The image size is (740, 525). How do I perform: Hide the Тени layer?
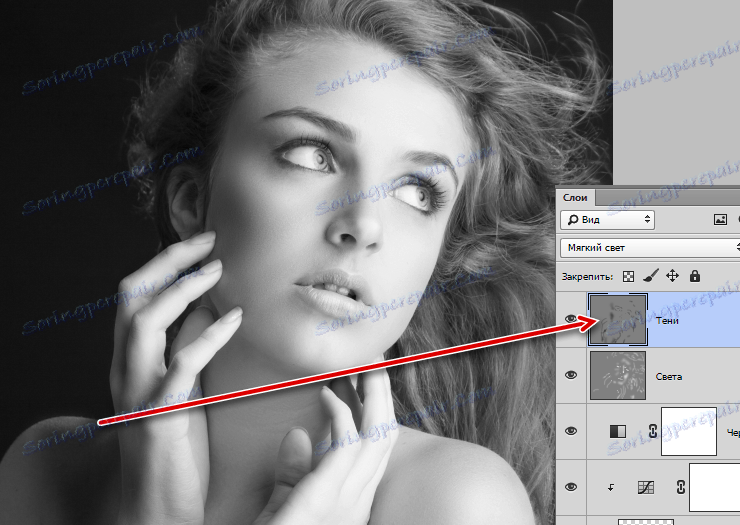pos(571,319)
